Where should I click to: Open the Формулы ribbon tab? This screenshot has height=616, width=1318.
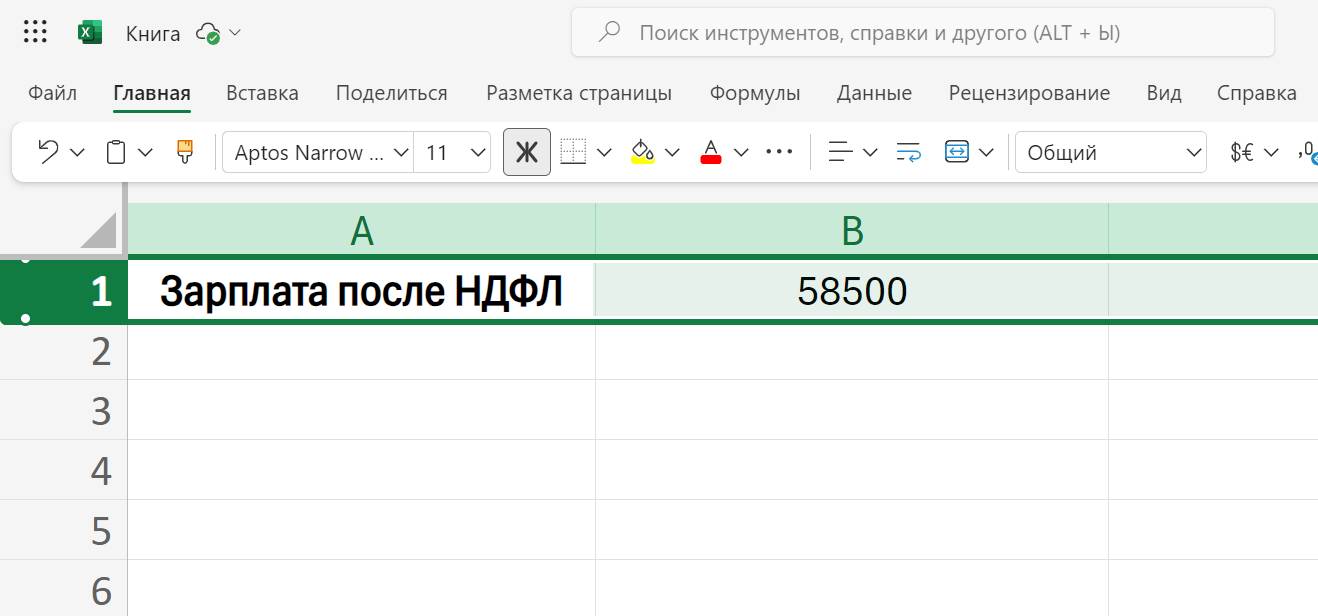coord(754,92)
